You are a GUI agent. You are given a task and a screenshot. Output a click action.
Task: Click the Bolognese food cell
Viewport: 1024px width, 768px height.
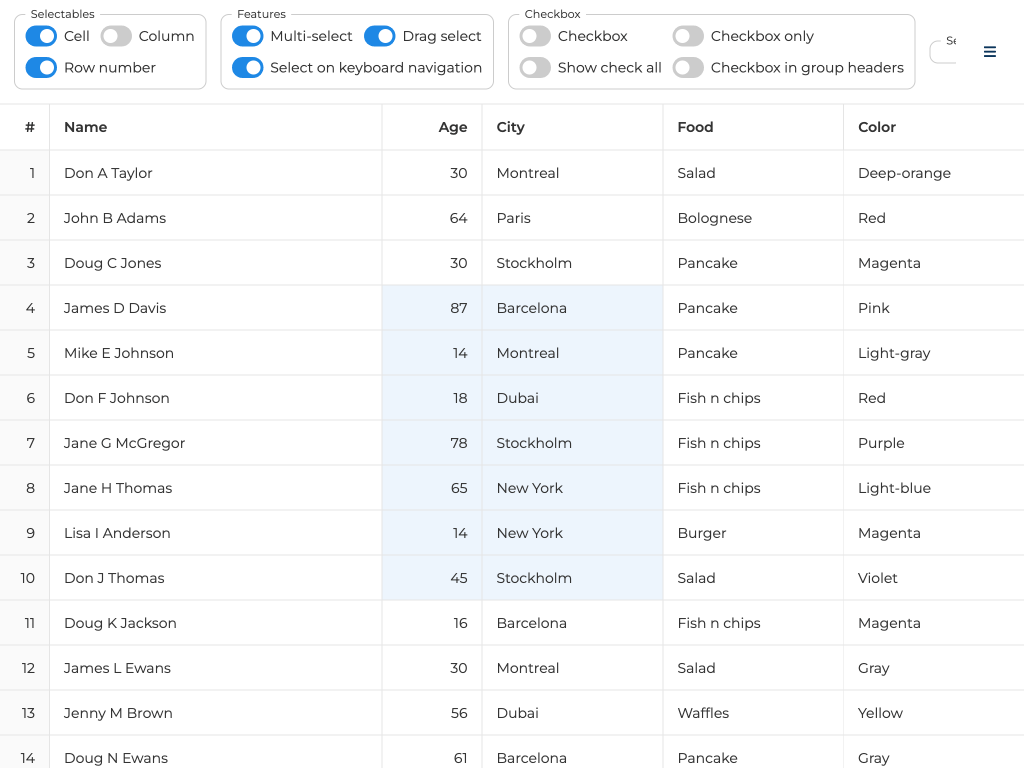click(x=715, y=218)
